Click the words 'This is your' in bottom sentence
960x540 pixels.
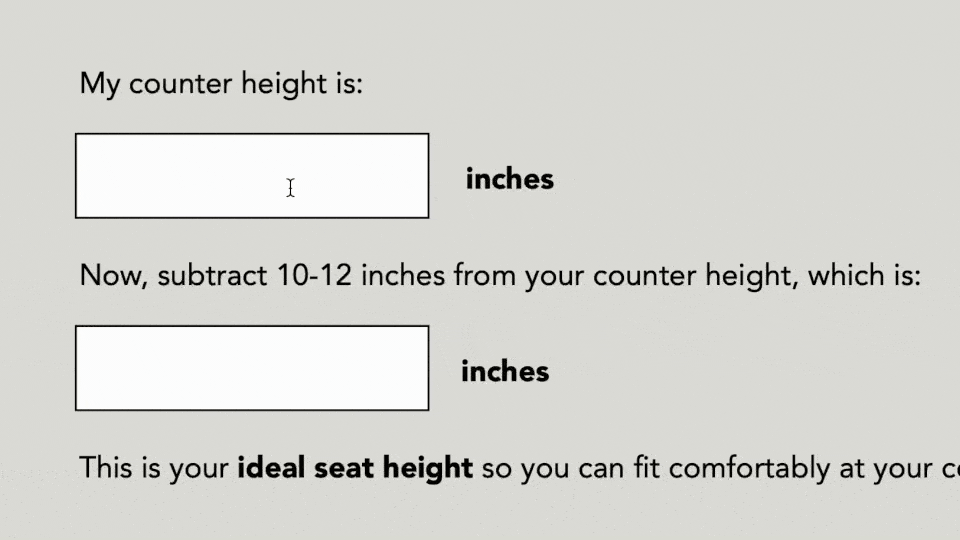pos(154,467)
